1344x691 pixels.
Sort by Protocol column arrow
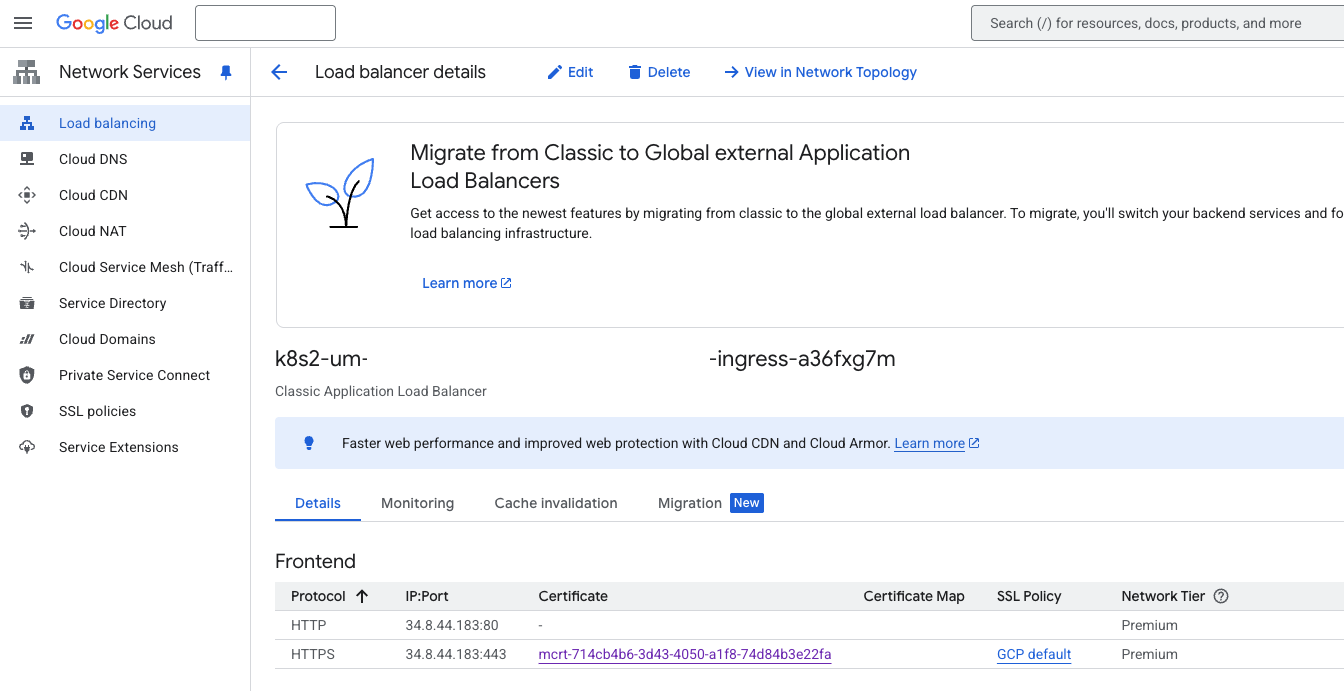[x=362, y=596]
